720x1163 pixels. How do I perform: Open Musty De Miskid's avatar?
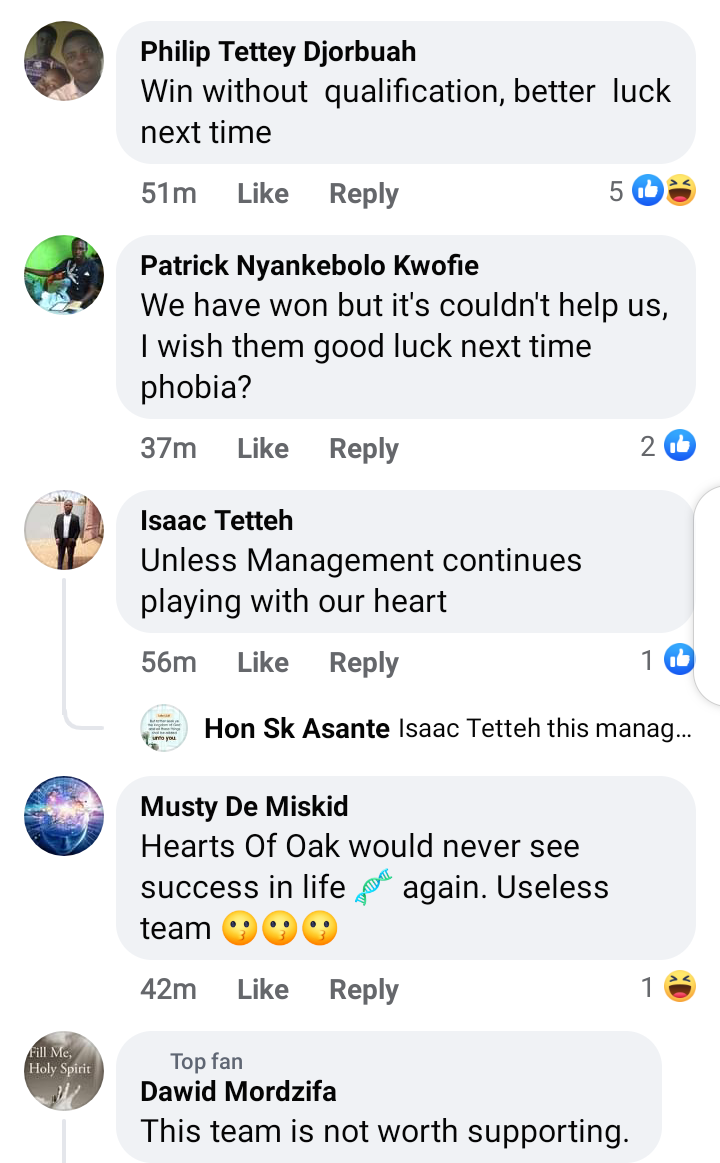(63, 816)
